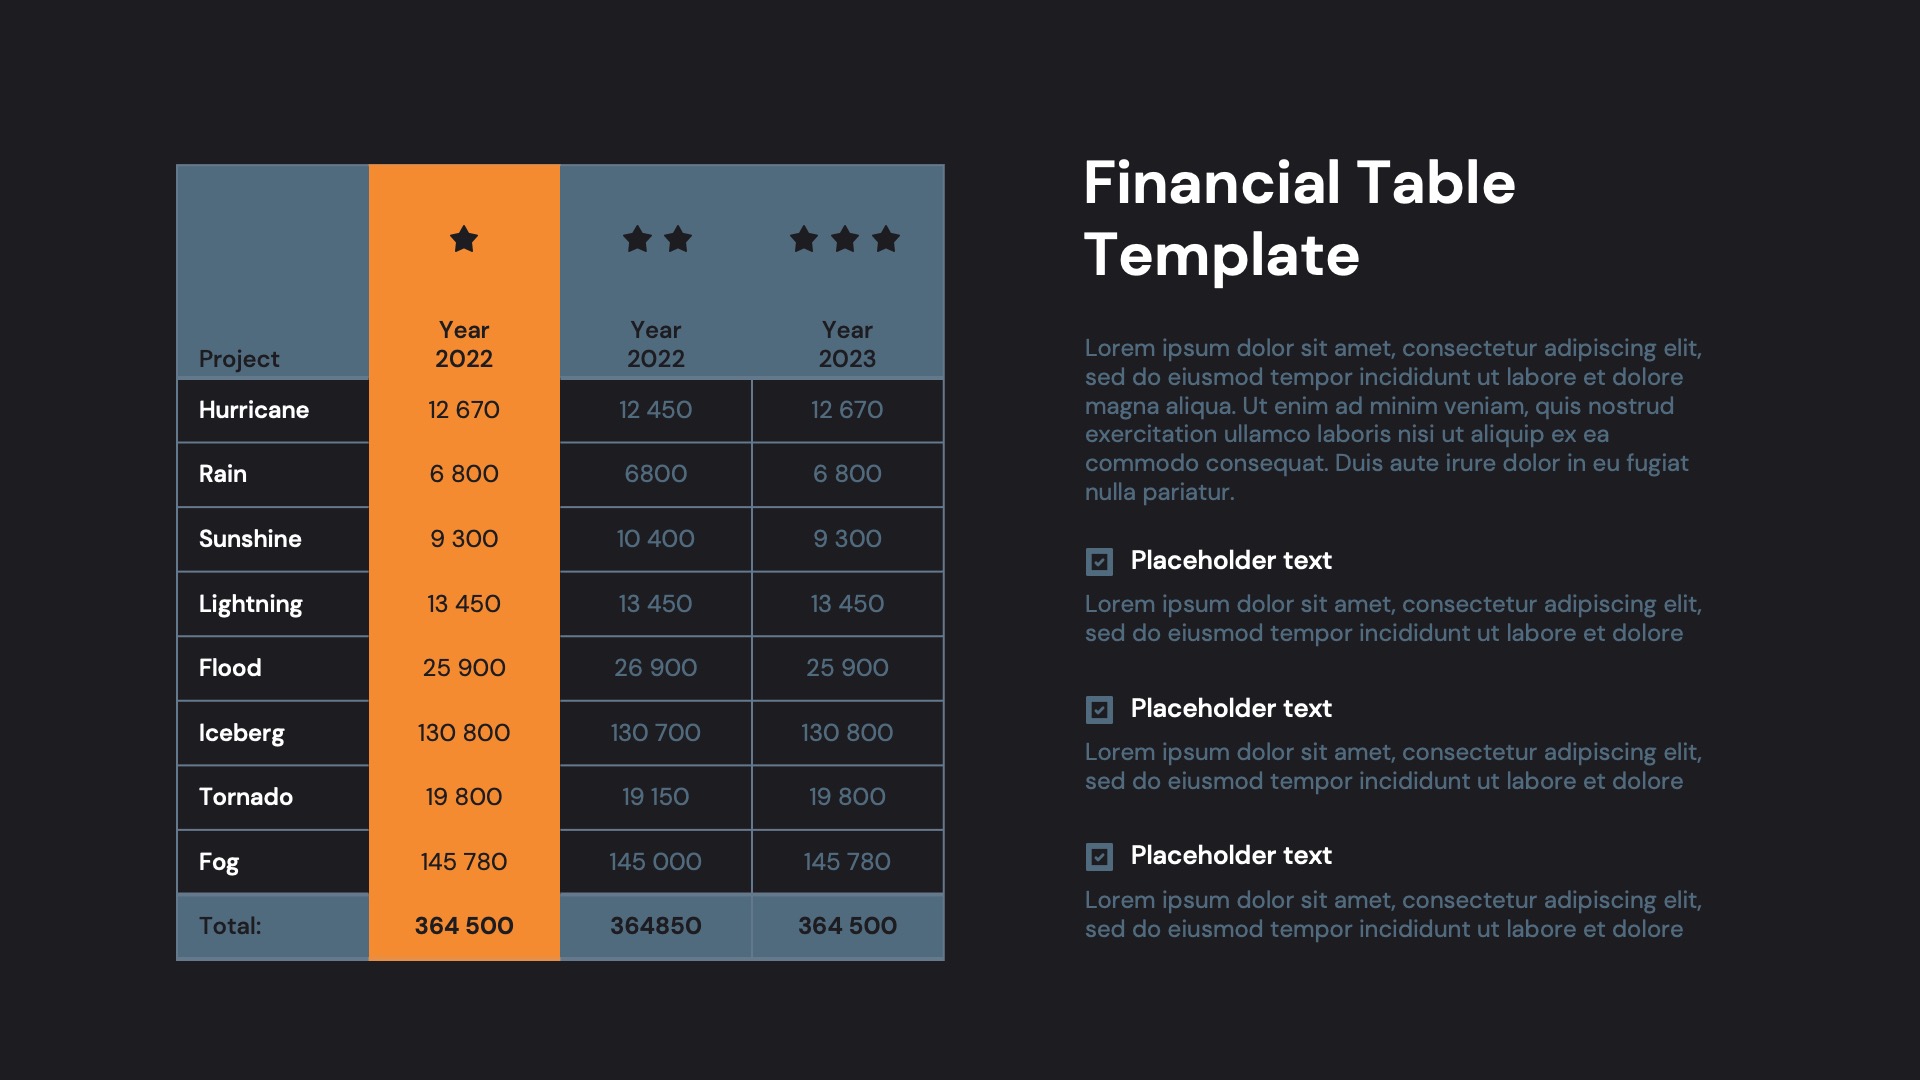1920x1080 pixels.
Task: Click the bold total 364 500 in orange column
Action: pyautogui.click(x=463, y=926)
